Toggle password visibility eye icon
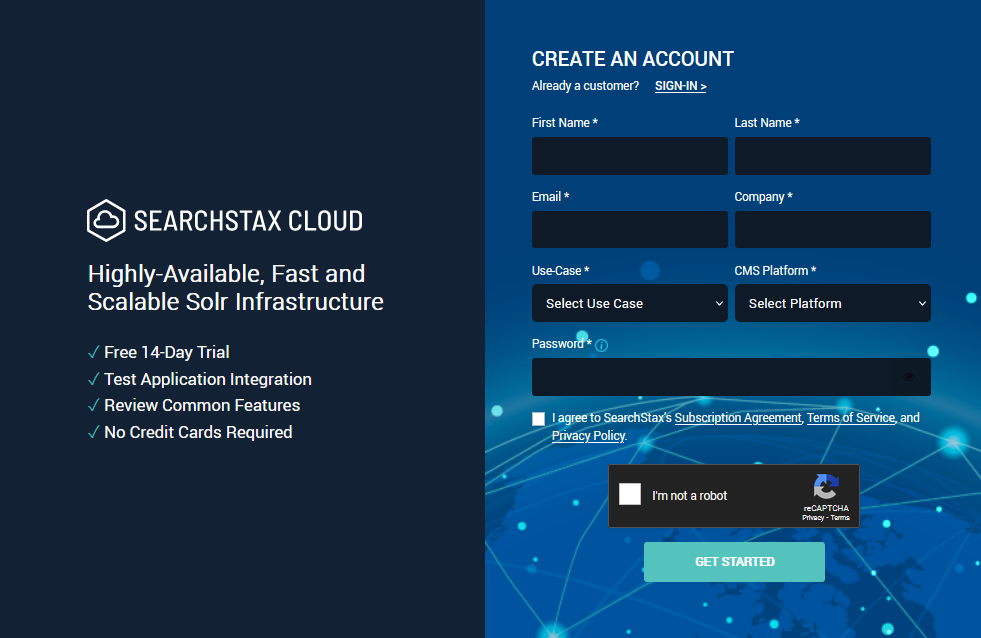The width and height of the screenshot is (981, 638). coord(908,377)
